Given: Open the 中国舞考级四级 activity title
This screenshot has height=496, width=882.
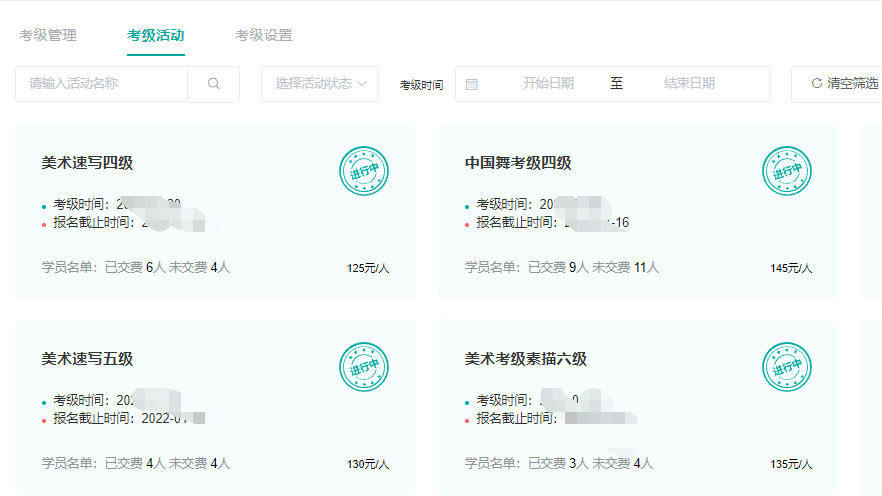Looking at the screenshot, I should pyautogui.click(x=518, y=163).
